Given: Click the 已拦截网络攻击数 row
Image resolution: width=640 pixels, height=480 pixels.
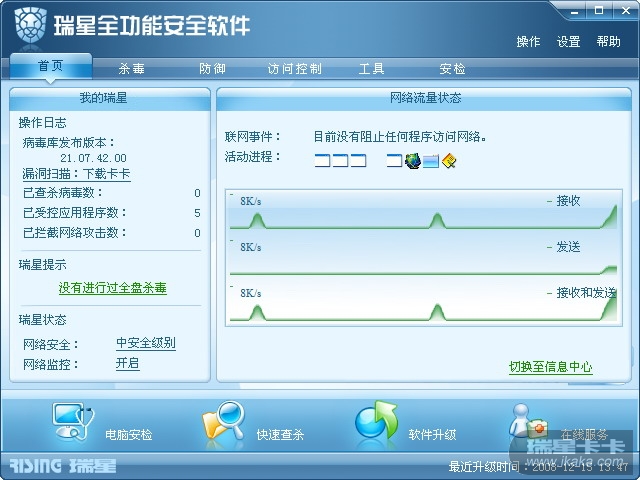Looking at the screenshot, I should (x=111, y=233).
